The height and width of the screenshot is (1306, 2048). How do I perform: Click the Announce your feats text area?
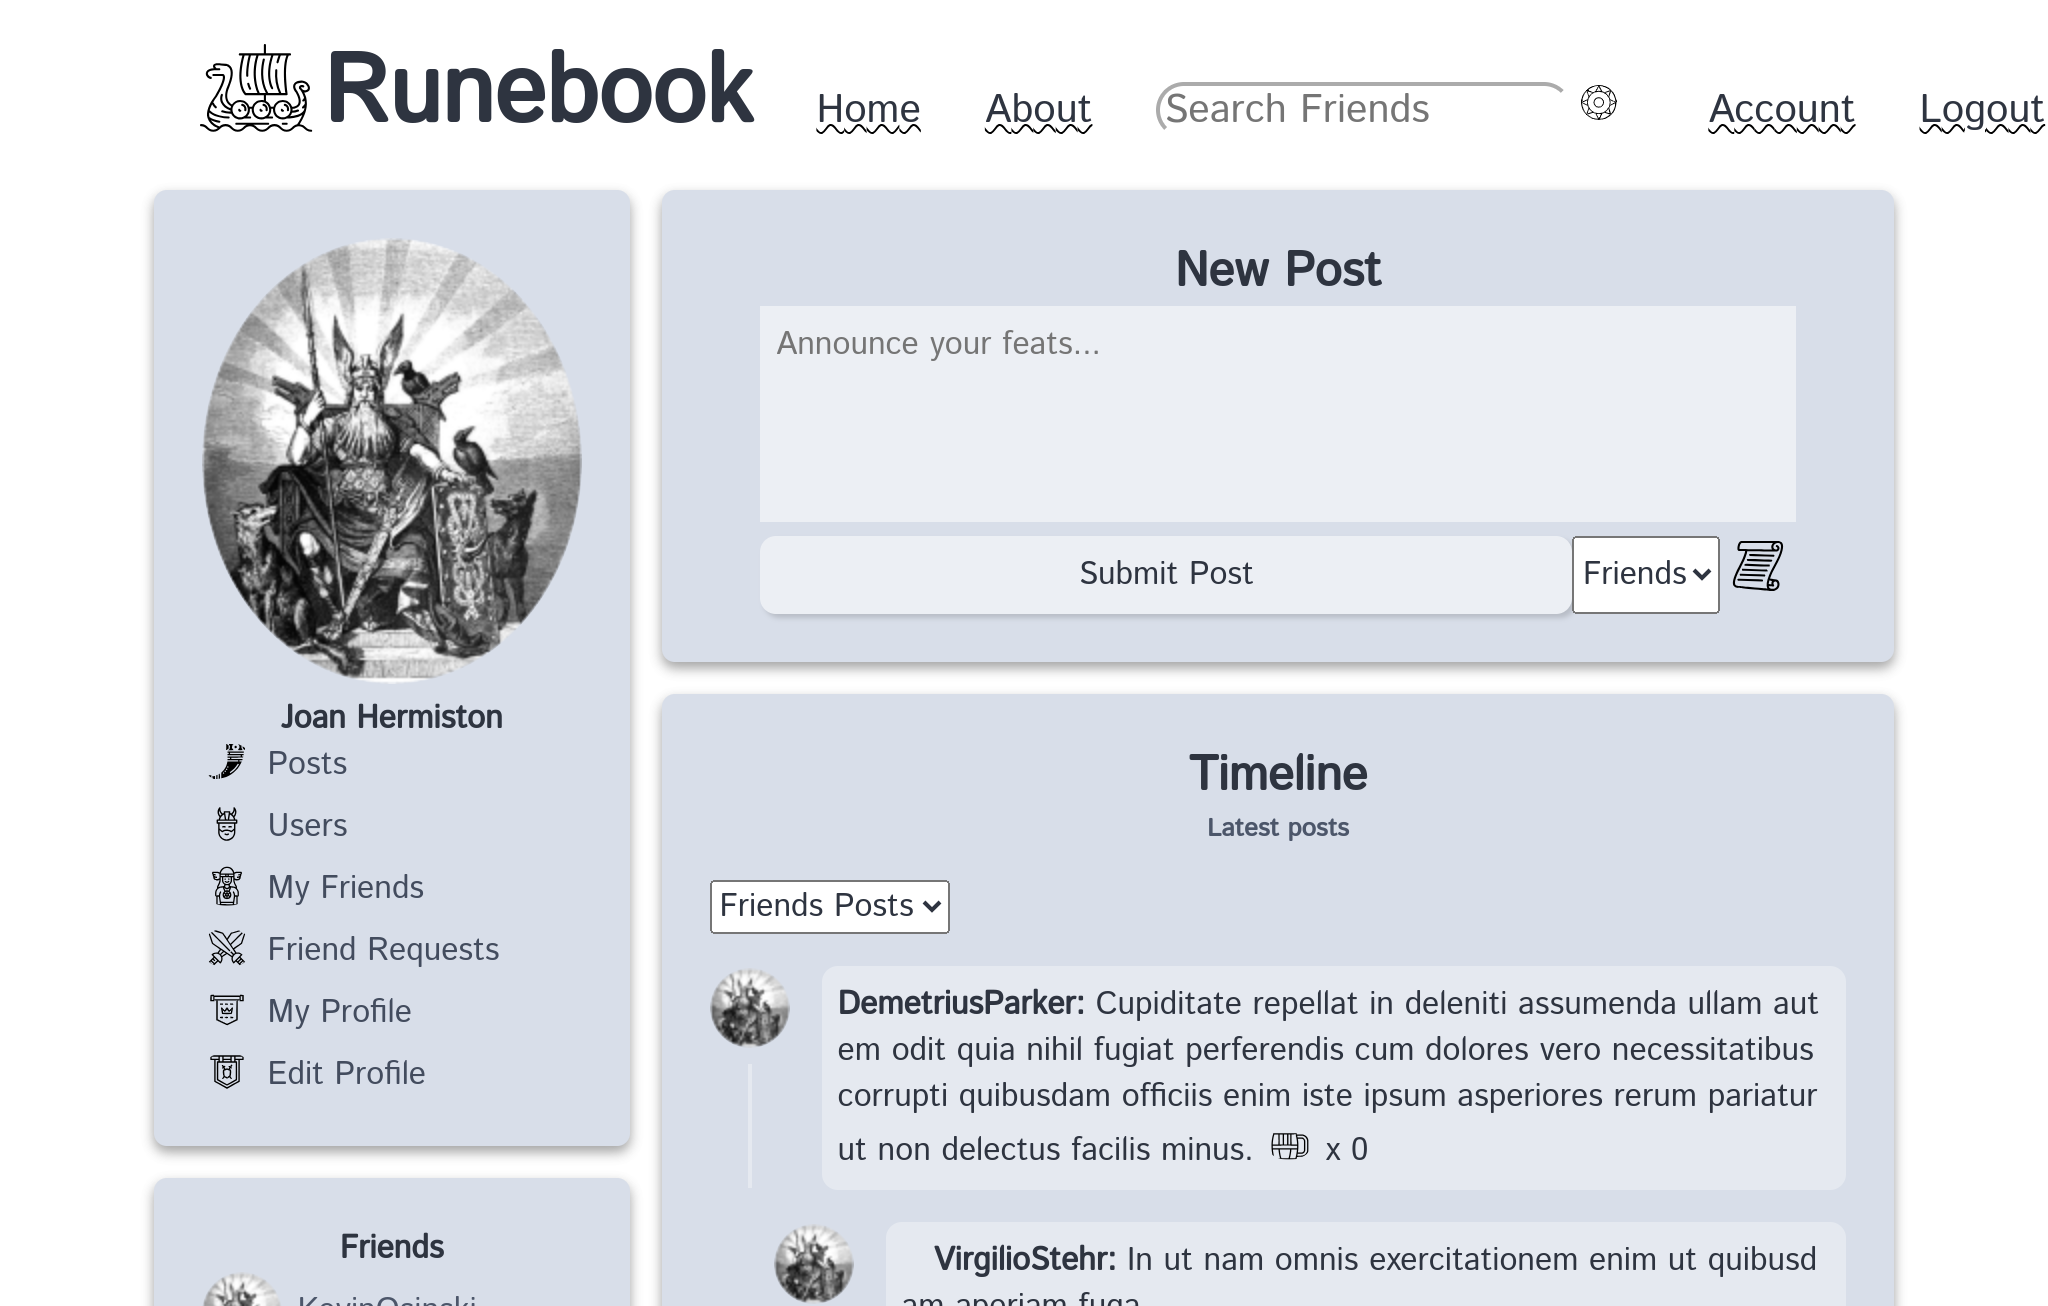pos(1277,414)
